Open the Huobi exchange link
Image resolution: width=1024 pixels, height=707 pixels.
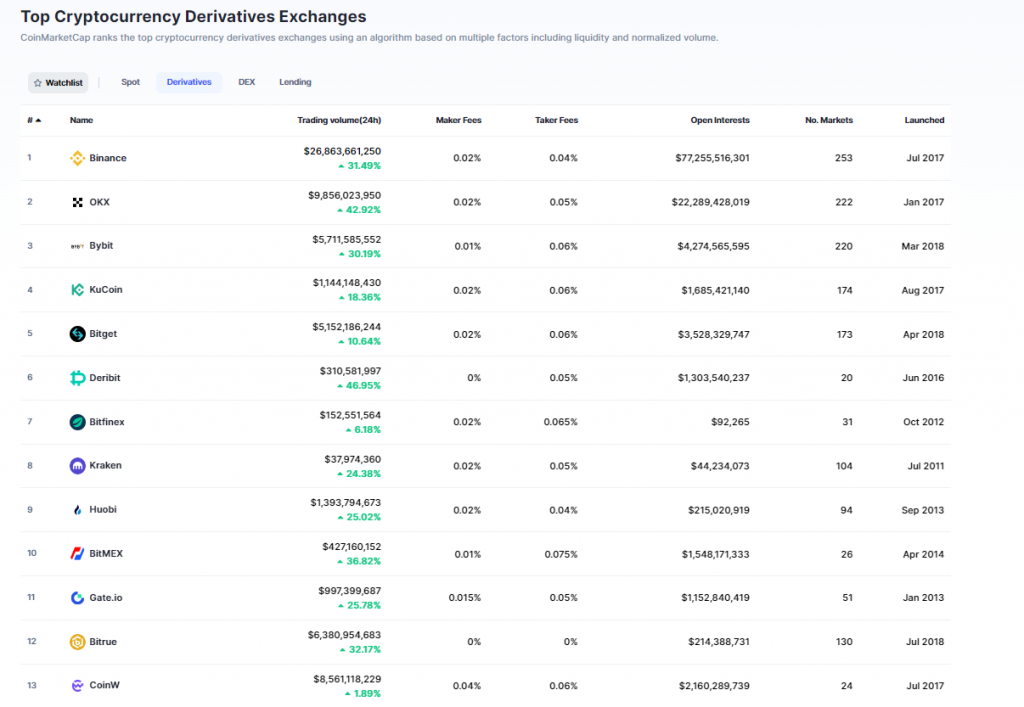pos(103,509)
